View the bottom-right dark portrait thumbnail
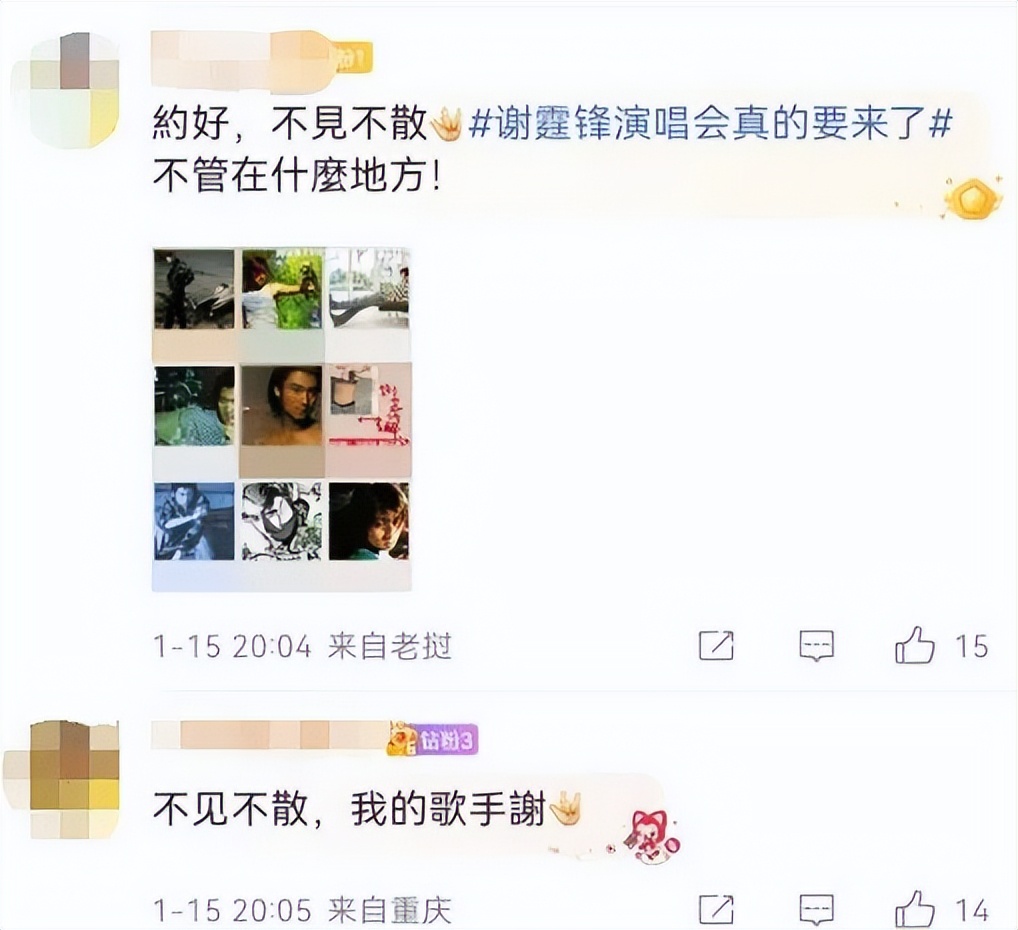Screen dimensions: 1018x930 (x=369, y=521)
